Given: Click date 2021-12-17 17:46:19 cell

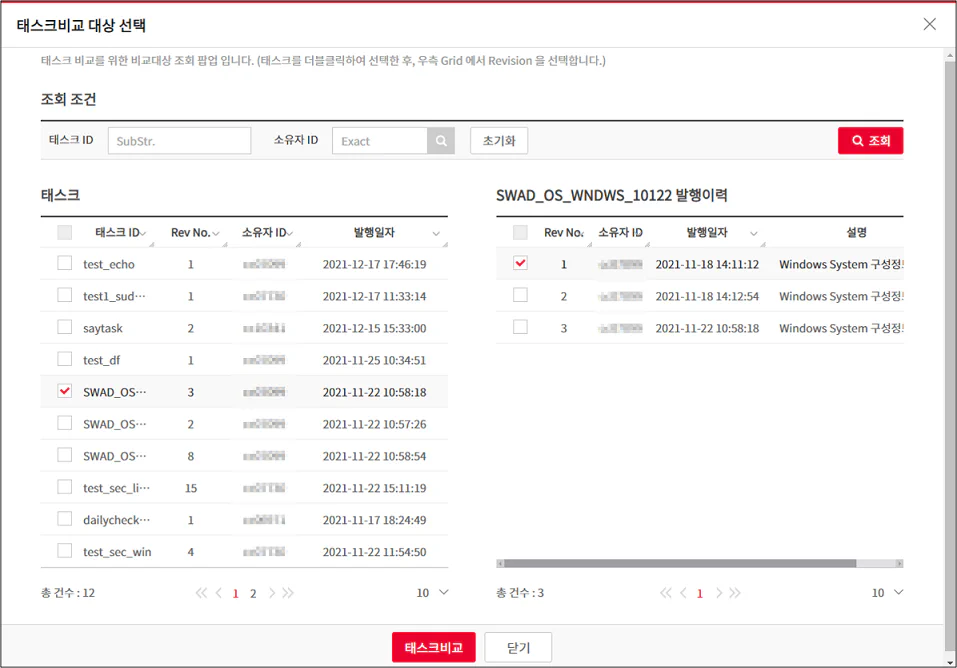Looking at the screenshot, I should pos(374,264).
